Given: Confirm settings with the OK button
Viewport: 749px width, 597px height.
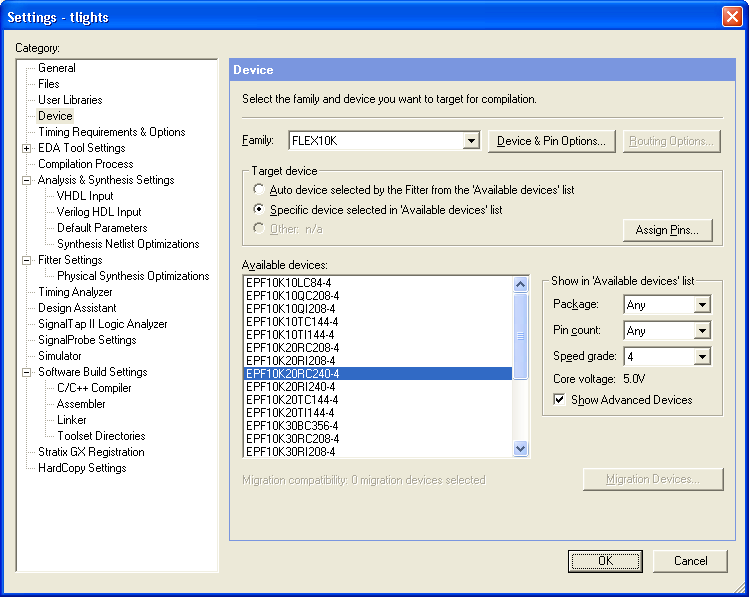Looking at the screenshot, I should pyautogui.click(x=605, y=561).
